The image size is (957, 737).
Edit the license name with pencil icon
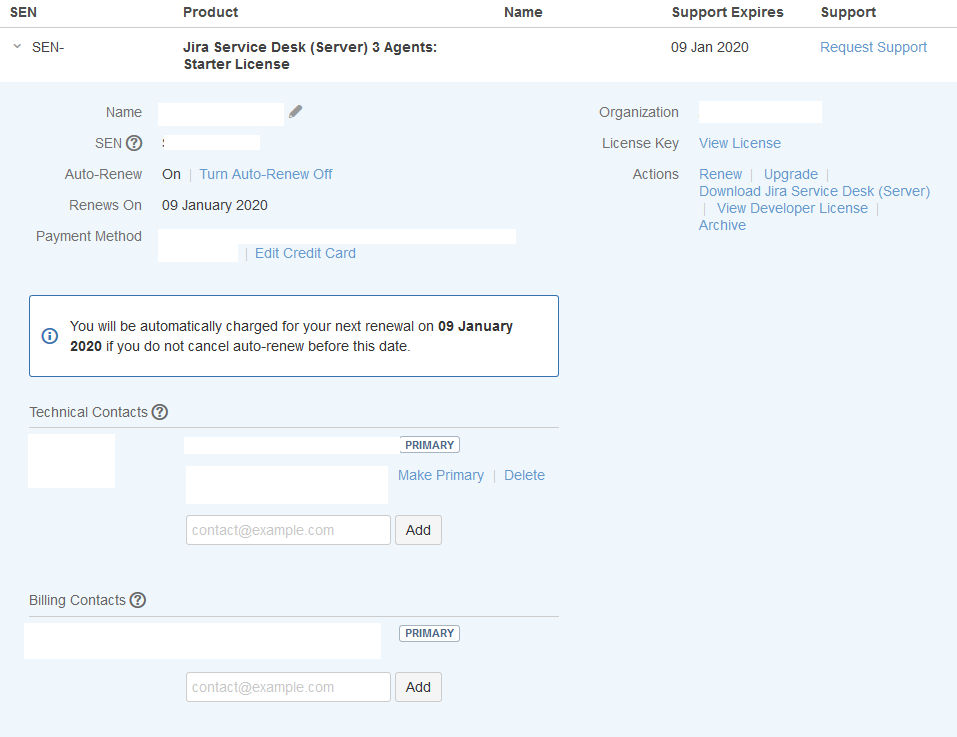(295, 112)
